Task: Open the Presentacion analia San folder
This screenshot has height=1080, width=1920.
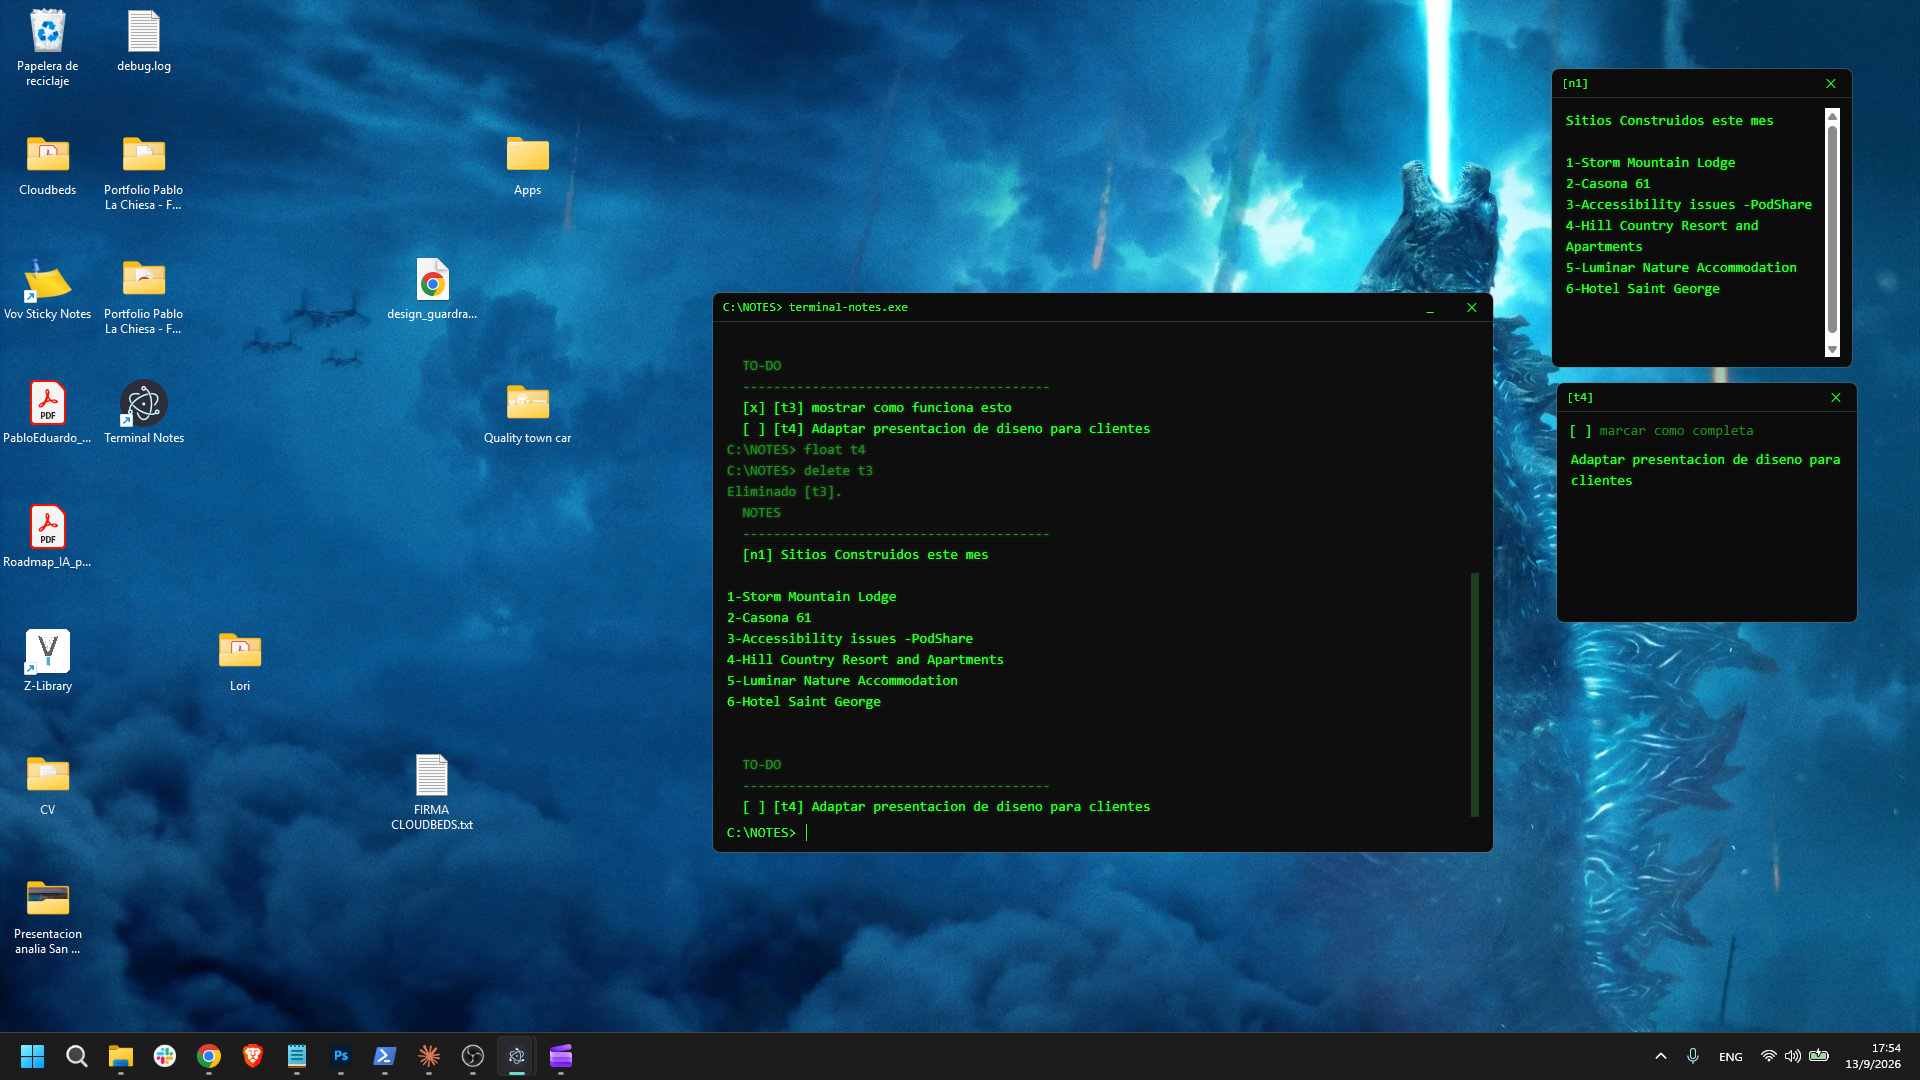Action: (x=47, y=916)
